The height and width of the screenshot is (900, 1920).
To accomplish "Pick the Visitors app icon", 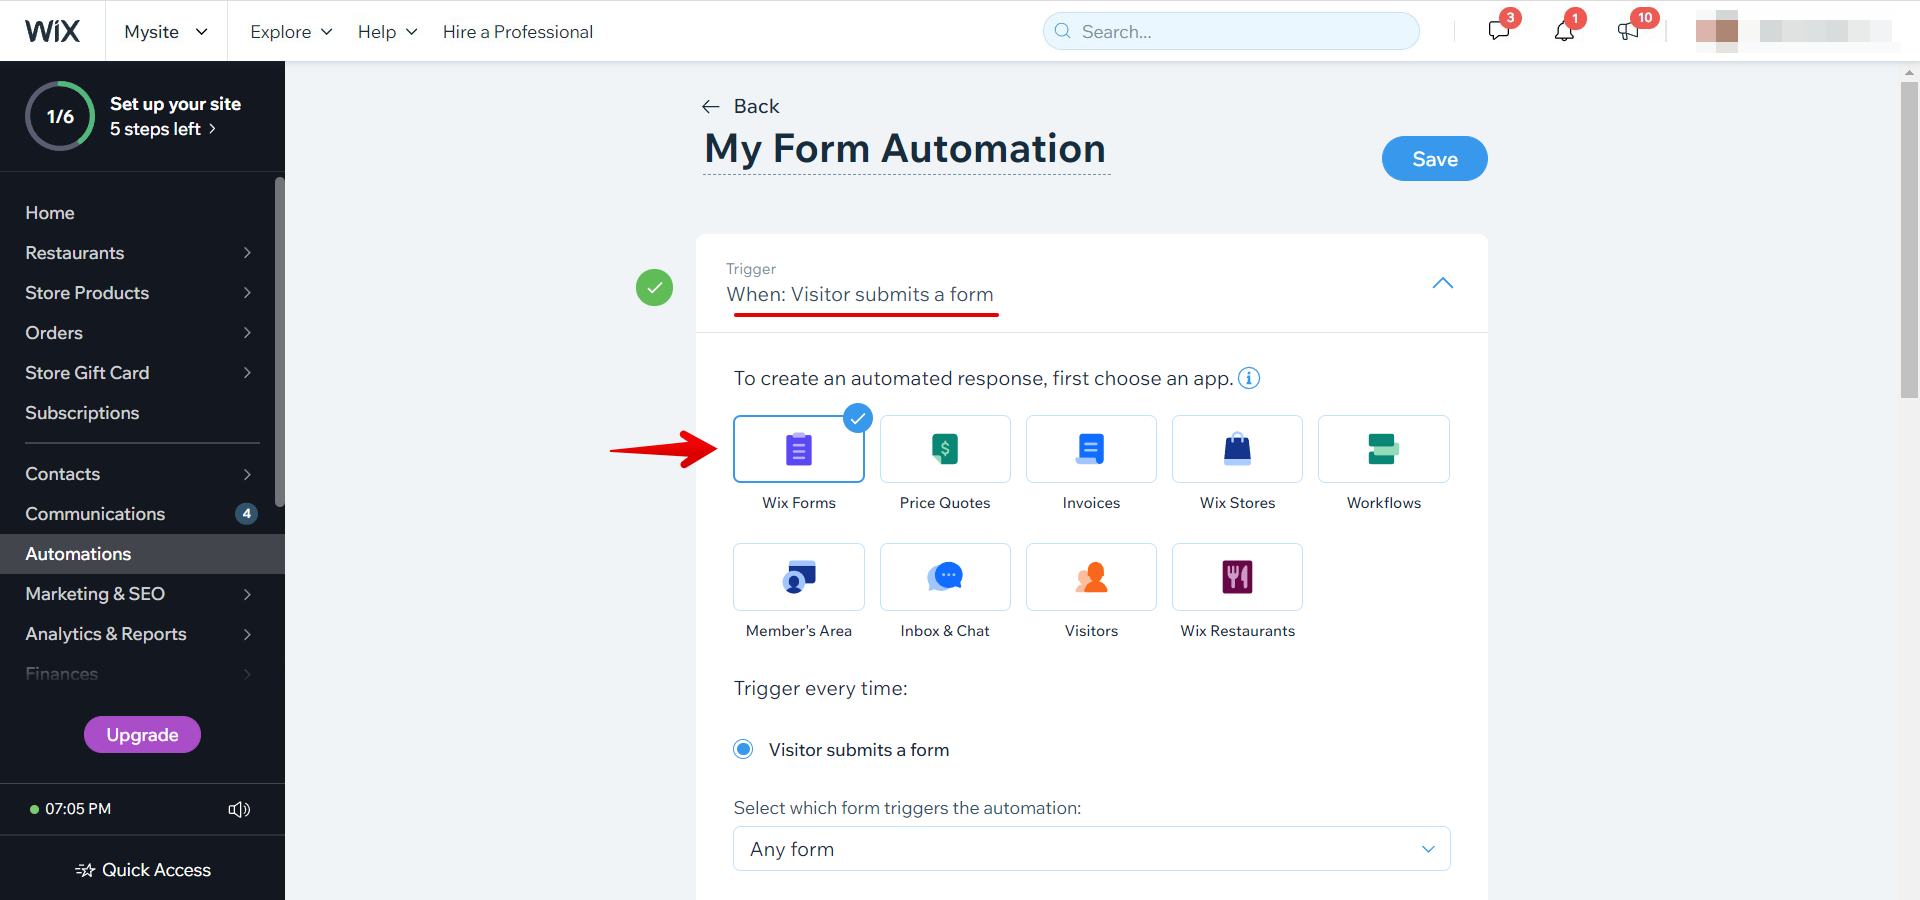I will (1091, 577).
